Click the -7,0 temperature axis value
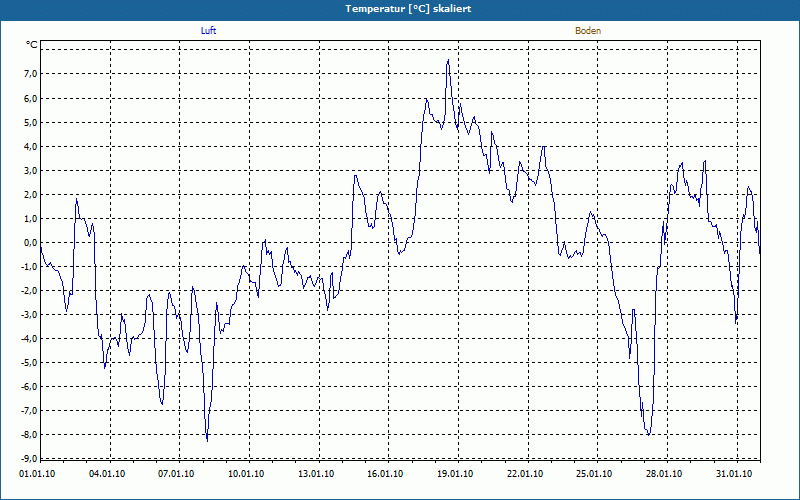This screenshot has width=800, height=500. pyautogui.click(x=29, y=411)
